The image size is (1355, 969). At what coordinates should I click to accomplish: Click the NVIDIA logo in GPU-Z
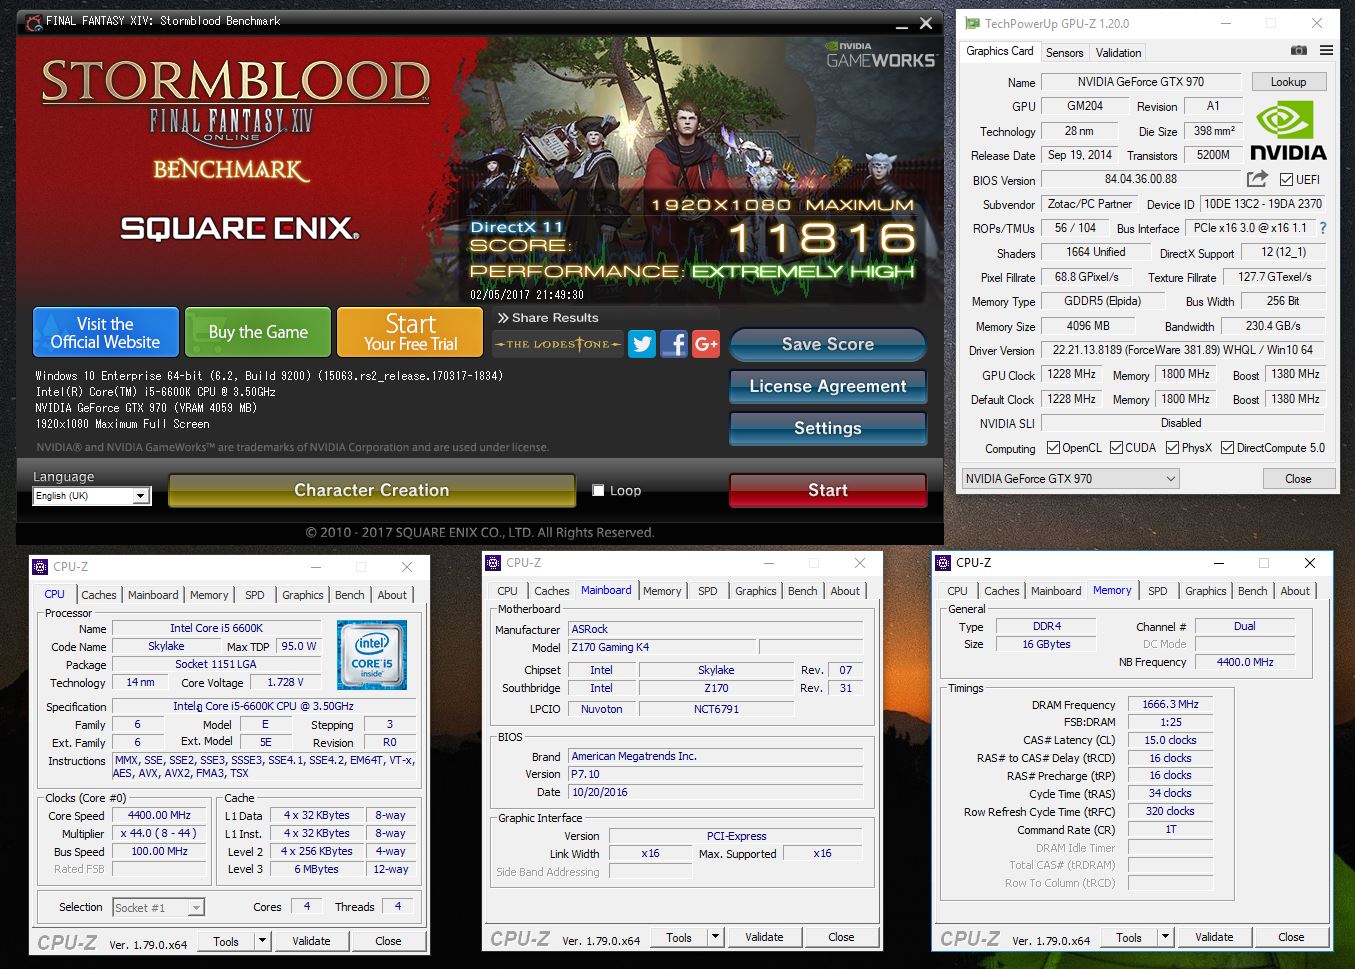pyautogui.click(x=1288, y=131)
